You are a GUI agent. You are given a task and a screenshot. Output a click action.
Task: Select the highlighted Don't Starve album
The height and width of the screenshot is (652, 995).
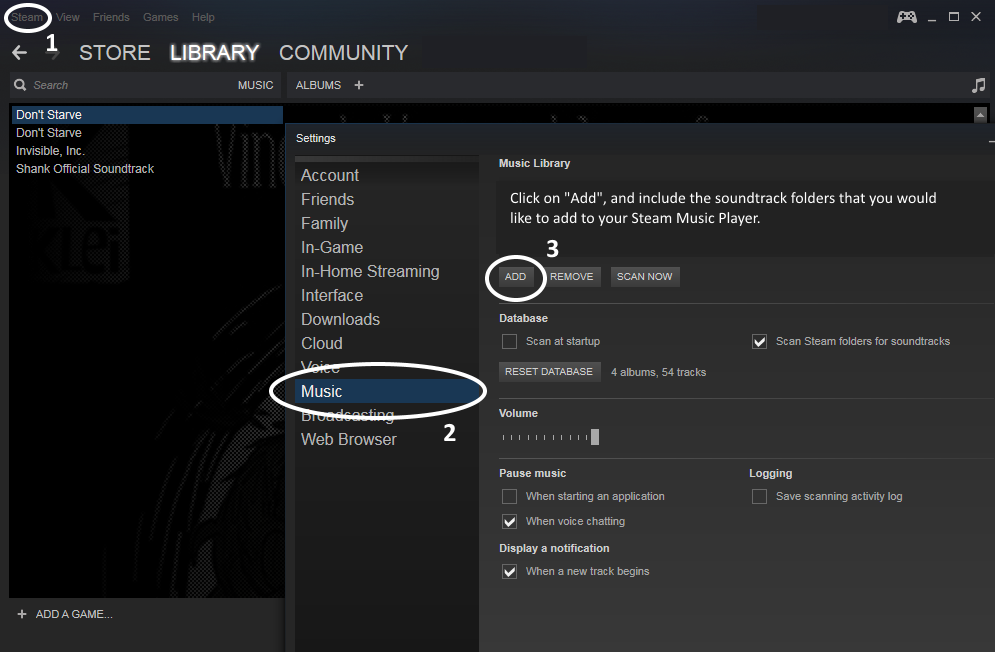click(147, 115)
